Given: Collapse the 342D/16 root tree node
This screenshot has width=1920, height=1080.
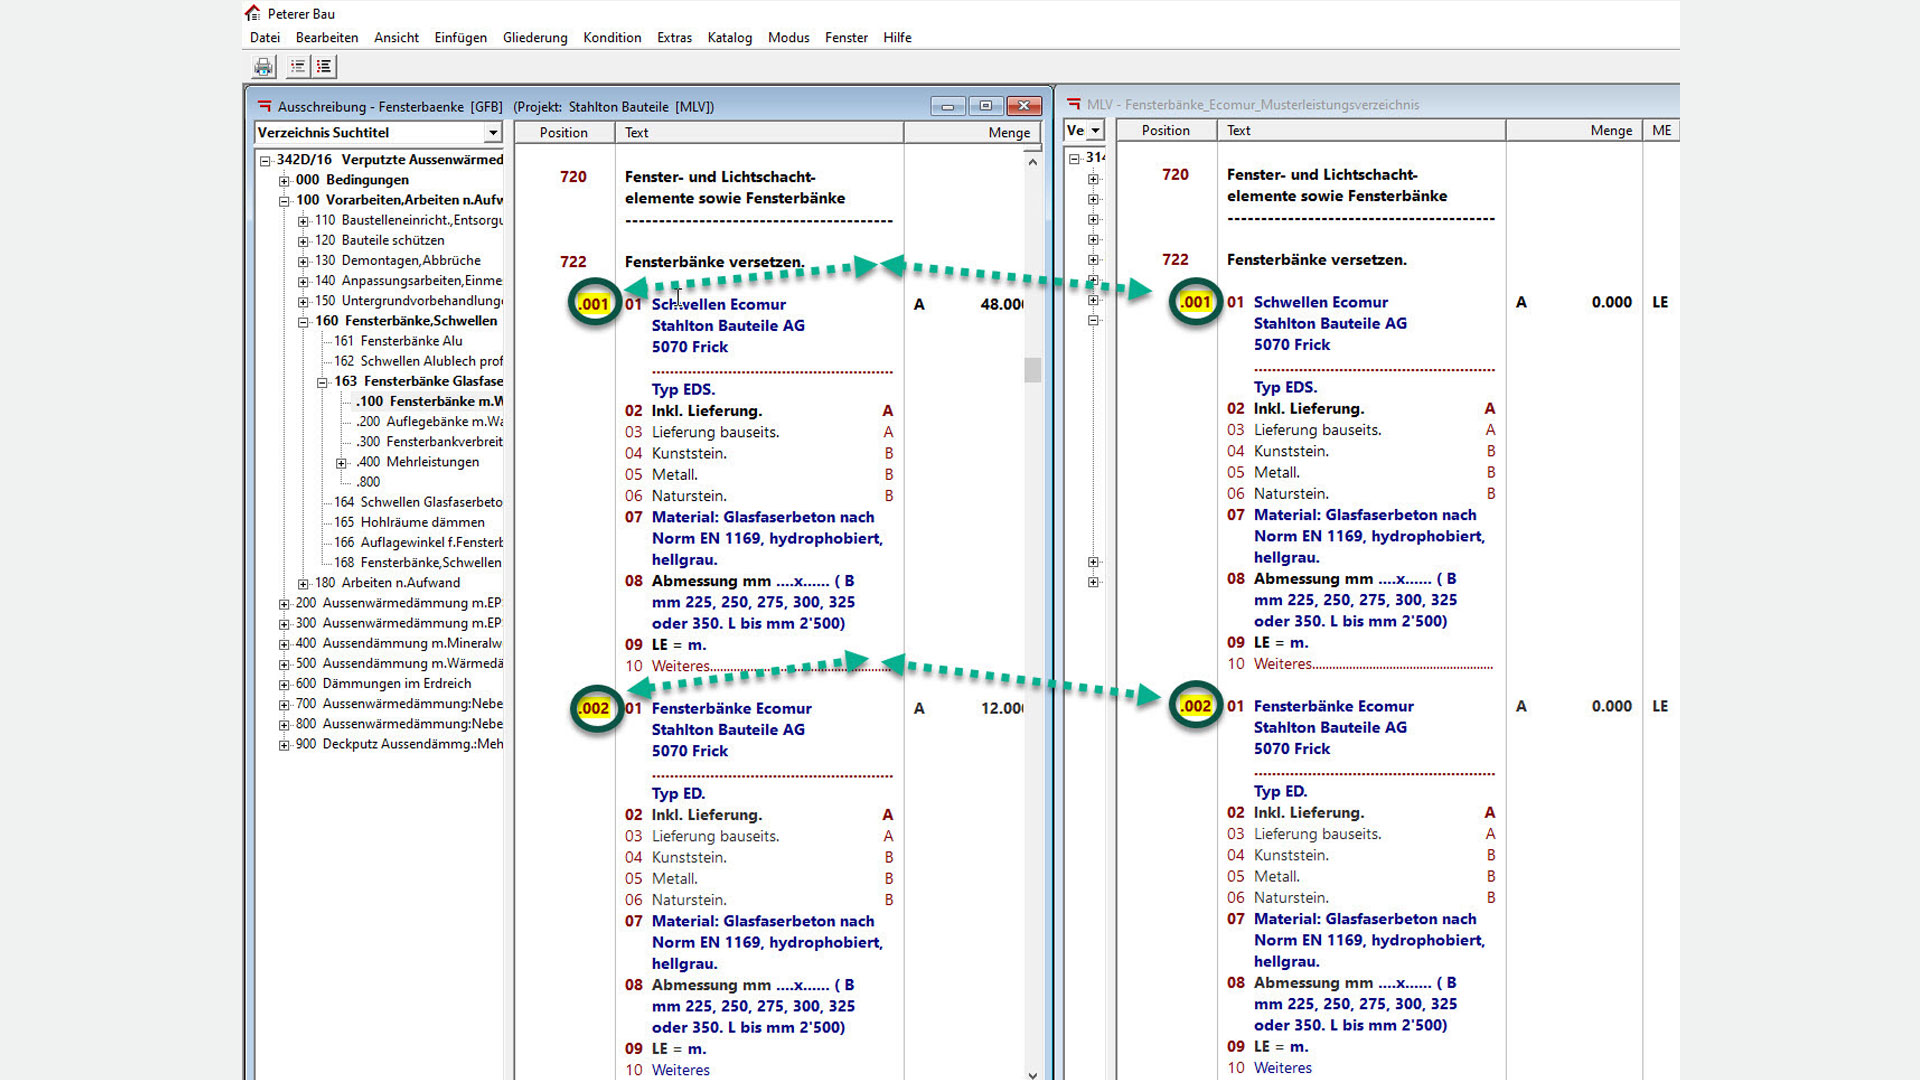Looking at the screenshot, I should point(265,160).
